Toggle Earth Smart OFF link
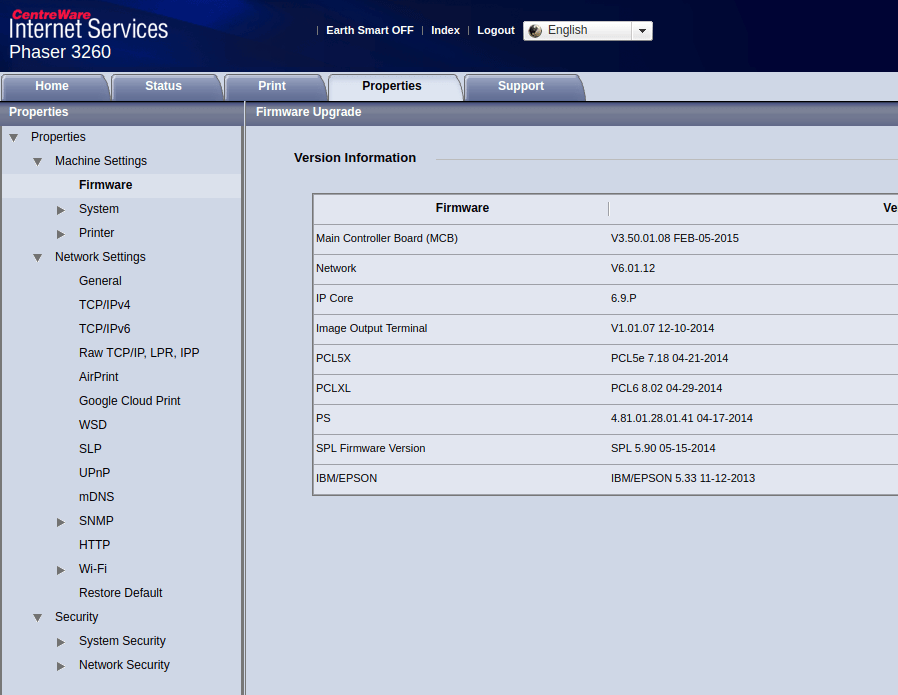898x695 pixels. click(370, 30)
